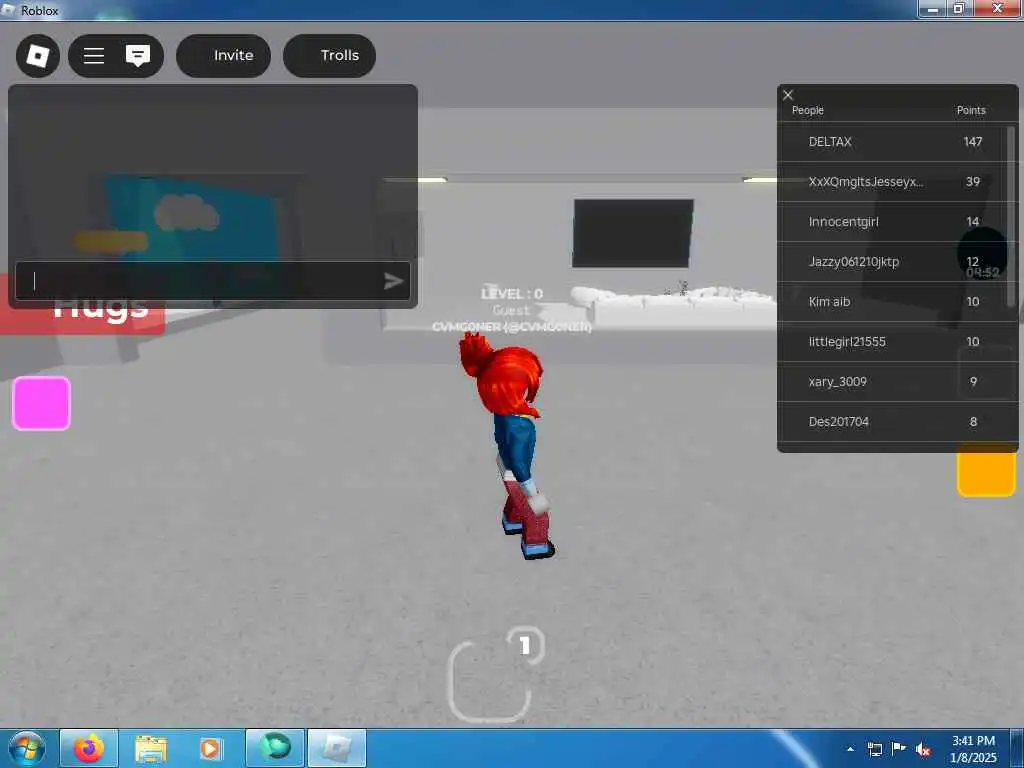This screenshot has width=1024, height=768.
Task: Select player littlegirl21555 in leaderboard
Action: click(893, 342)
